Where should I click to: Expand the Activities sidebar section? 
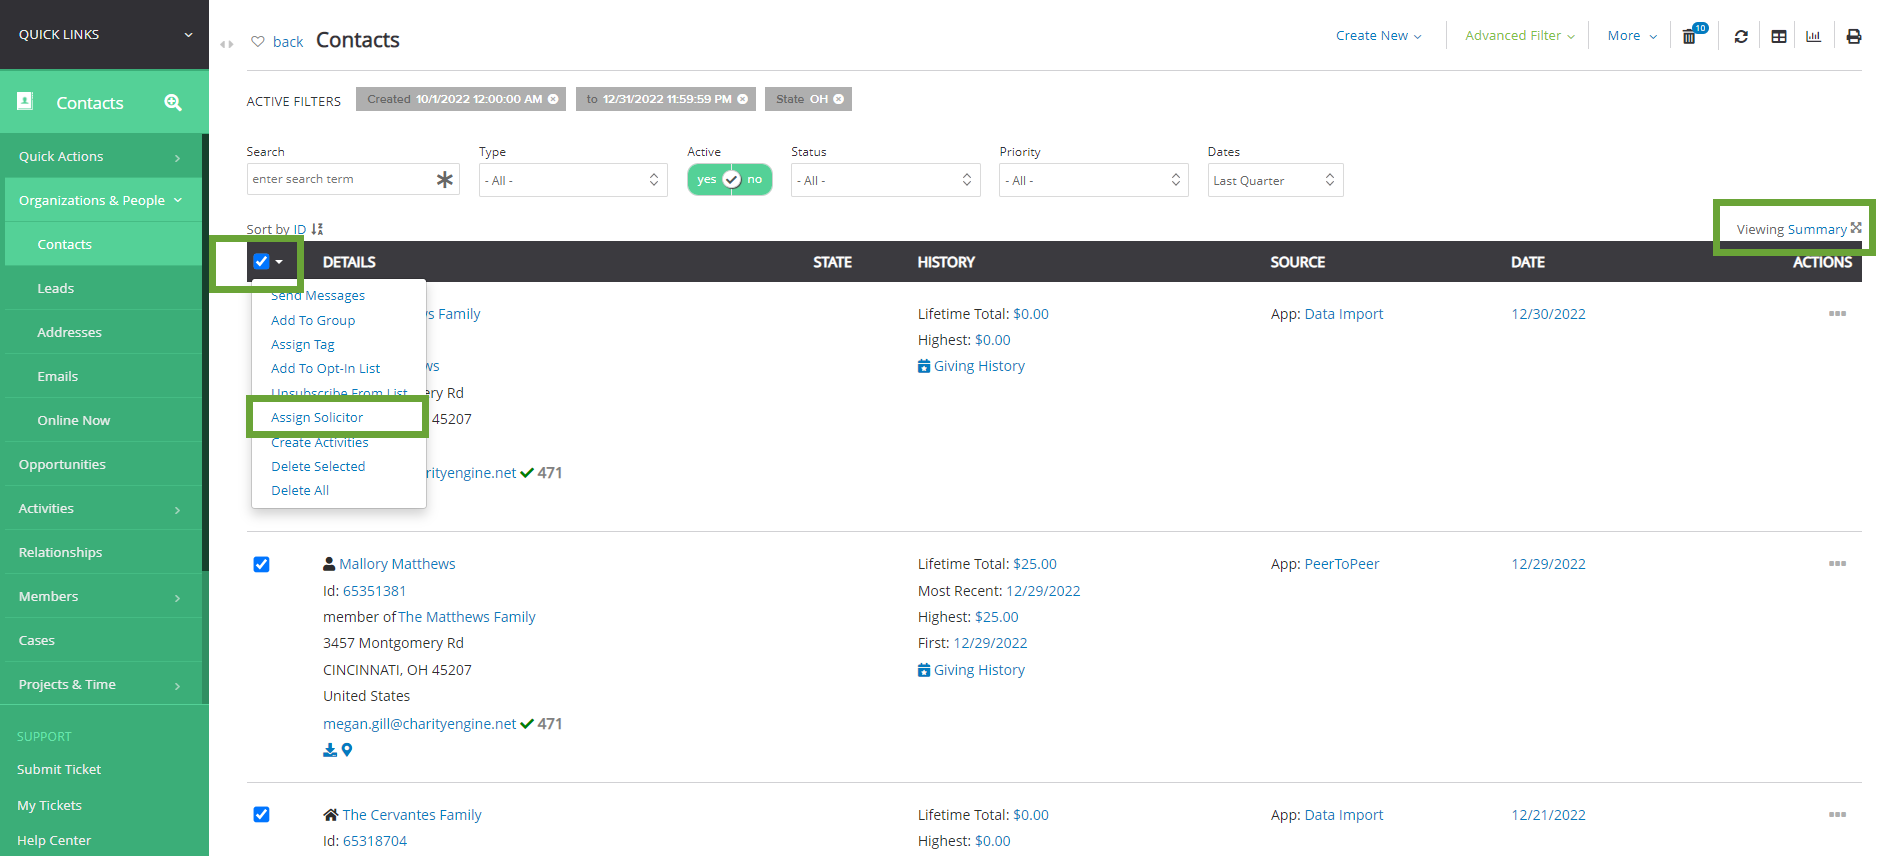(101, 508)
